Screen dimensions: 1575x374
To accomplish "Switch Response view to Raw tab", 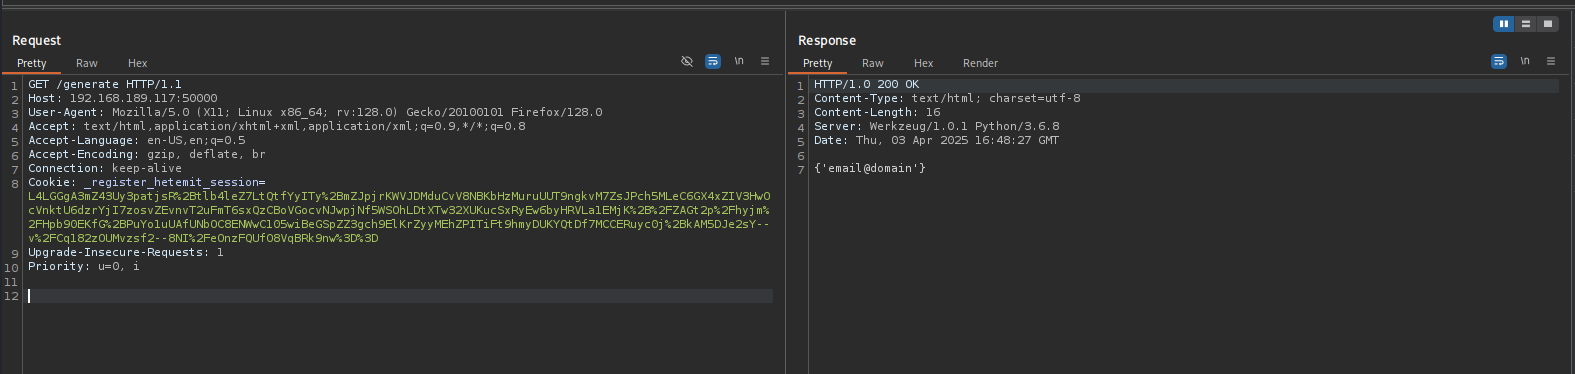I will pyautogui.click(x=873, y=63).
